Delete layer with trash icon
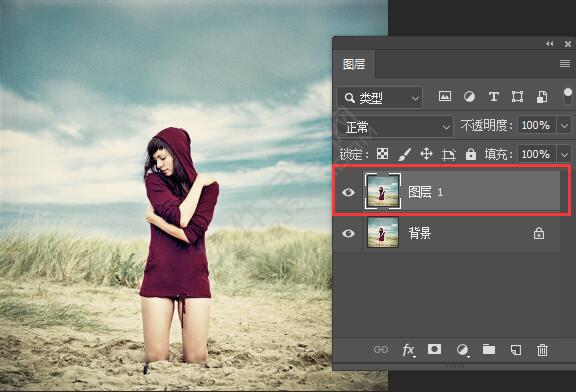576x392 pixels. coord(542,350)
